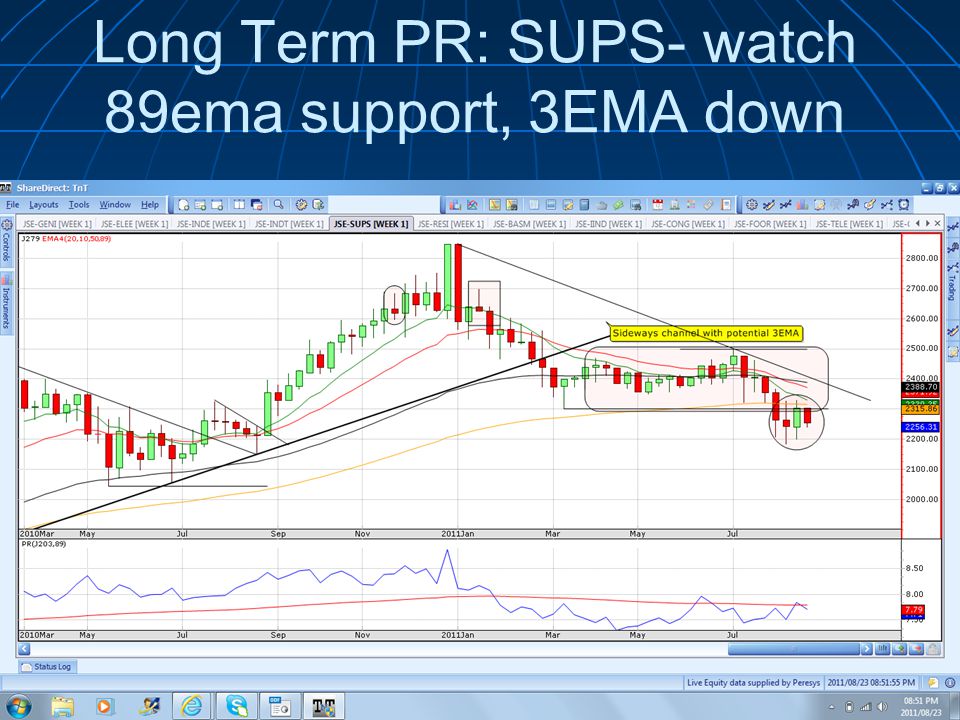Click the status bar note icon
Viewport: 960px width, 720px height.
tap(932, 682)
